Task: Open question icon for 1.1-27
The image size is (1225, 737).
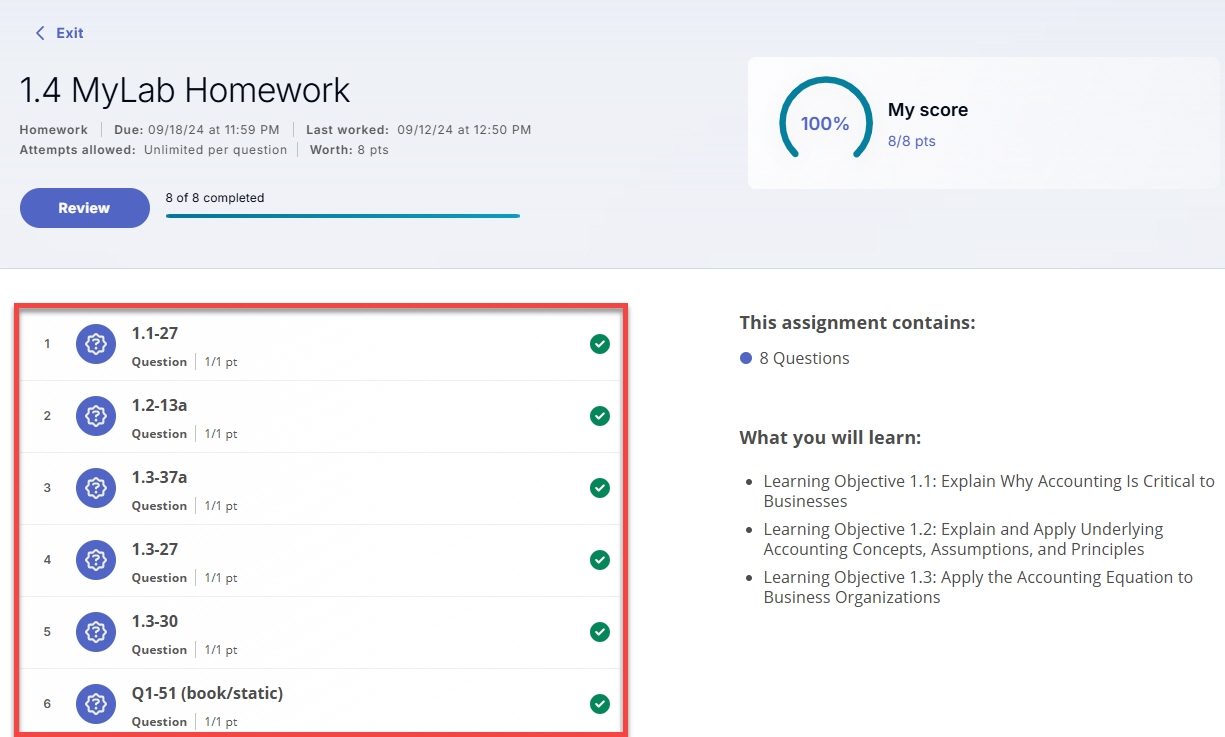Action: [96, 344]
